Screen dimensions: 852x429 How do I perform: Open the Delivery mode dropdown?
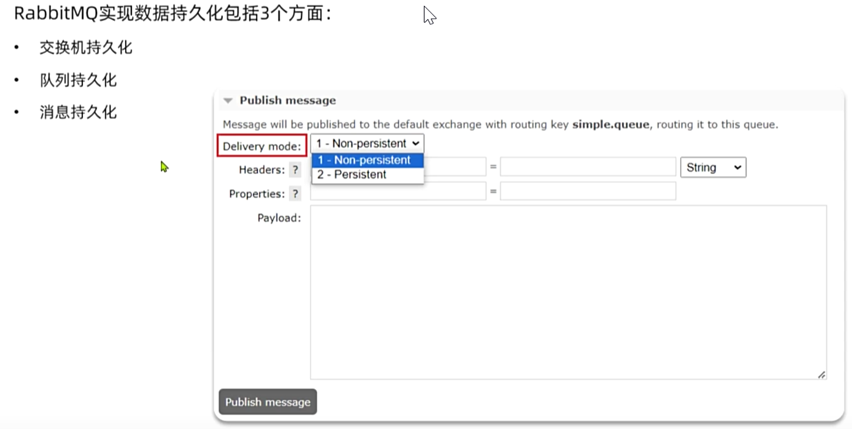[x=367, y=143]
